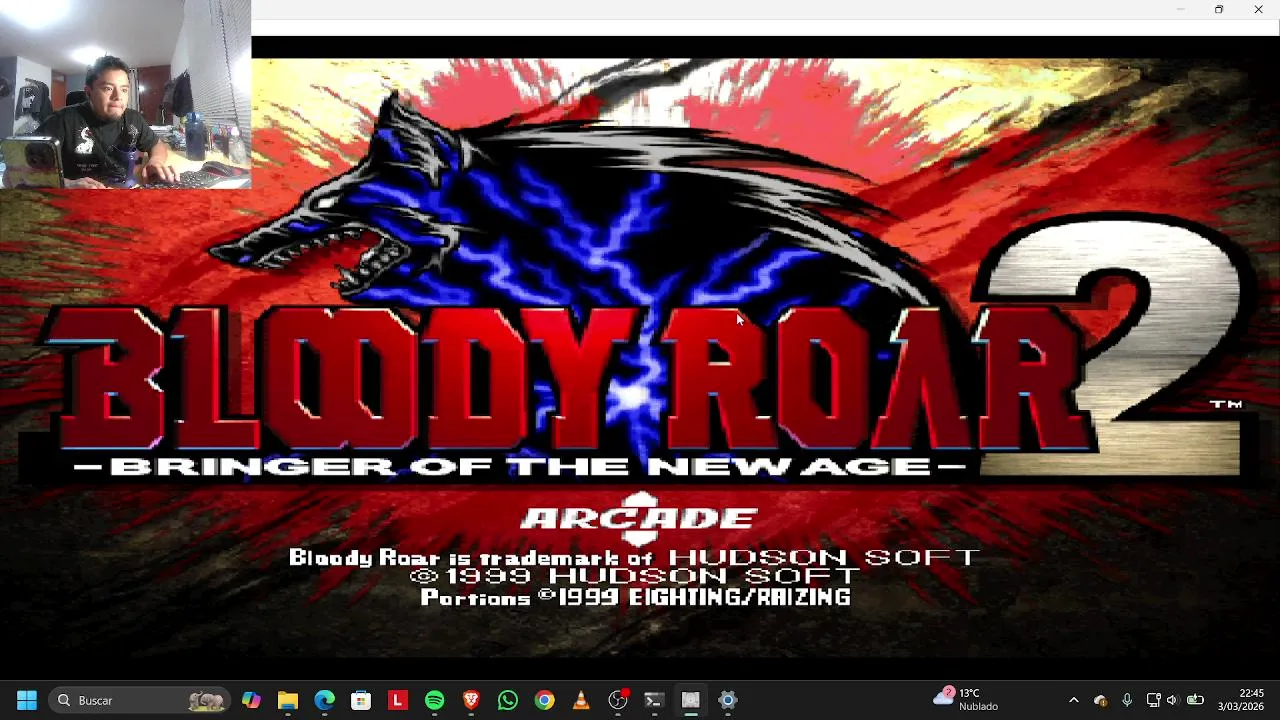Open Spotify from the taskbar

434,700
